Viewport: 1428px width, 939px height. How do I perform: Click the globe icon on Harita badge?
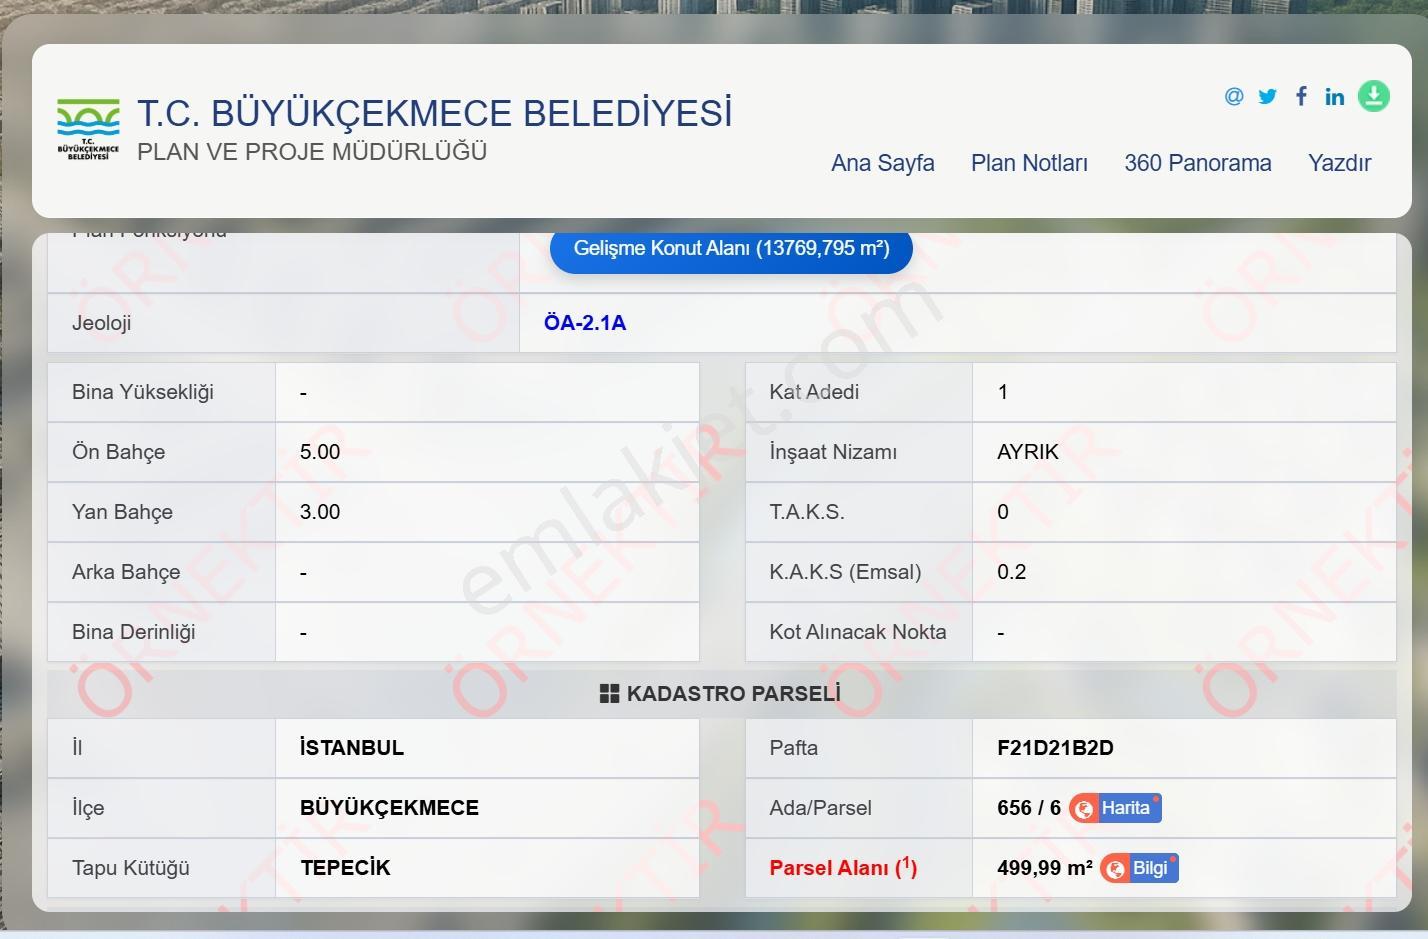point(1083,808)
